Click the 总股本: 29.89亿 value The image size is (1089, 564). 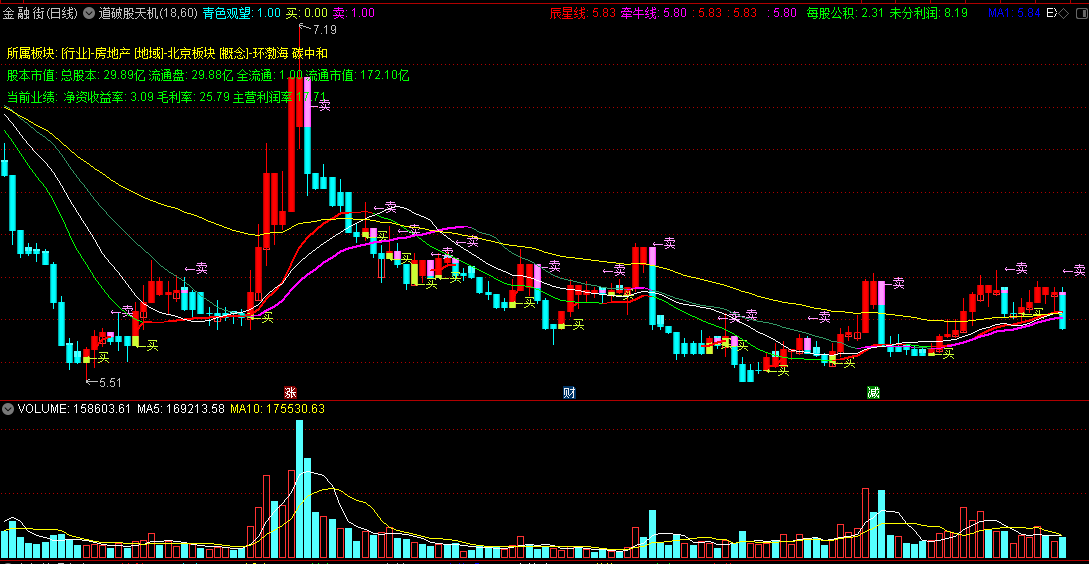click(x=101, y=76)
